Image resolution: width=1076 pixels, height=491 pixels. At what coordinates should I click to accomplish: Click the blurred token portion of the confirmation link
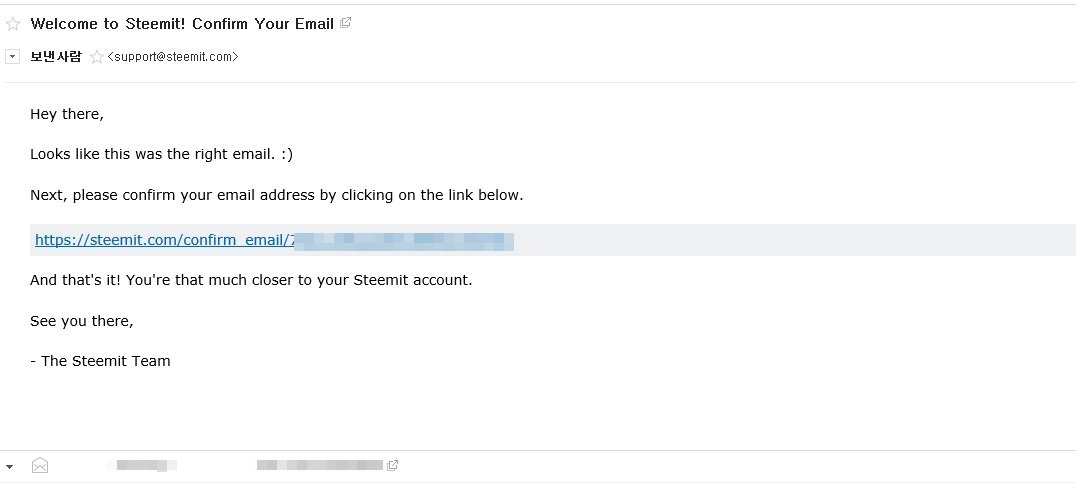(404, 240)
